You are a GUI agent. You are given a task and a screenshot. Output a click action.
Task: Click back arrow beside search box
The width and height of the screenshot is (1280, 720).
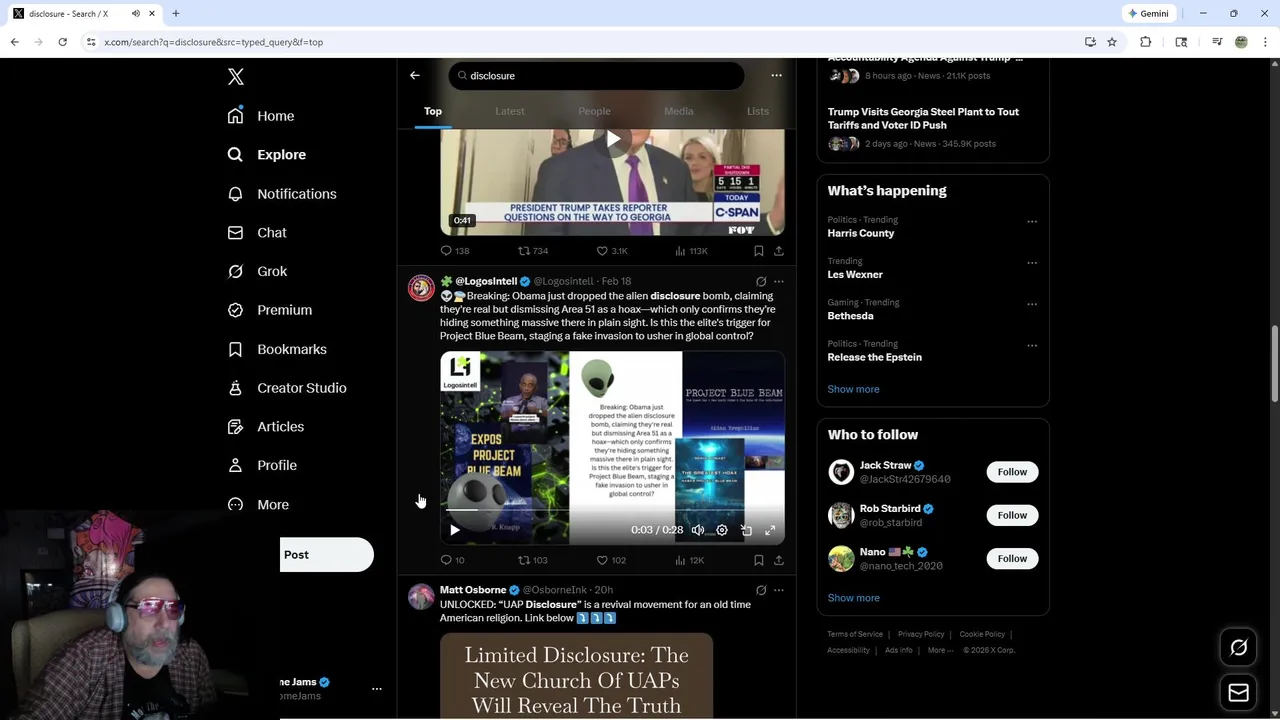point(415,75)
